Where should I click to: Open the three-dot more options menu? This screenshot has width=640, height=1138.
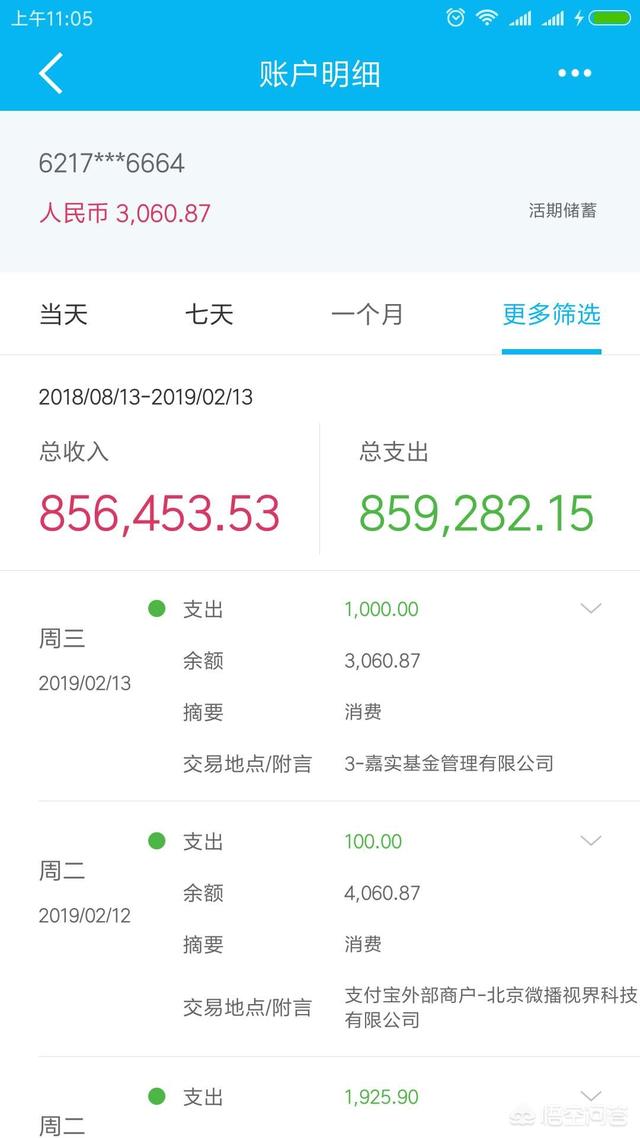[x=574, y=73]
